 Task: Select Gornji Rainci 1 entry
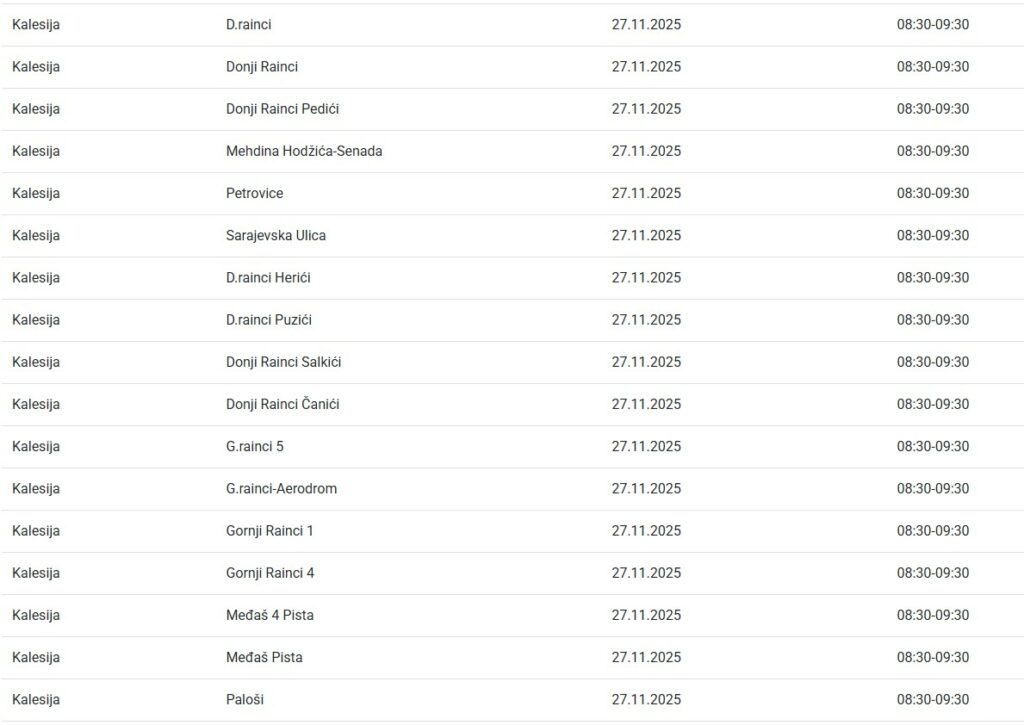click(269, 530)
